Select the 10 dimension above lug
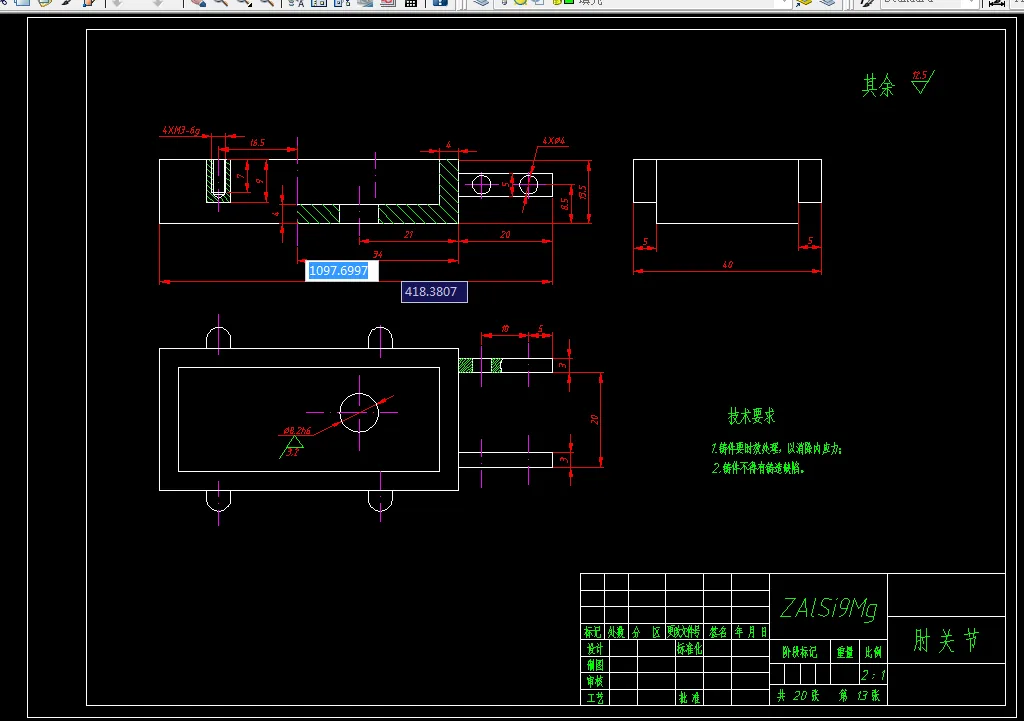 tap(505, 328)
